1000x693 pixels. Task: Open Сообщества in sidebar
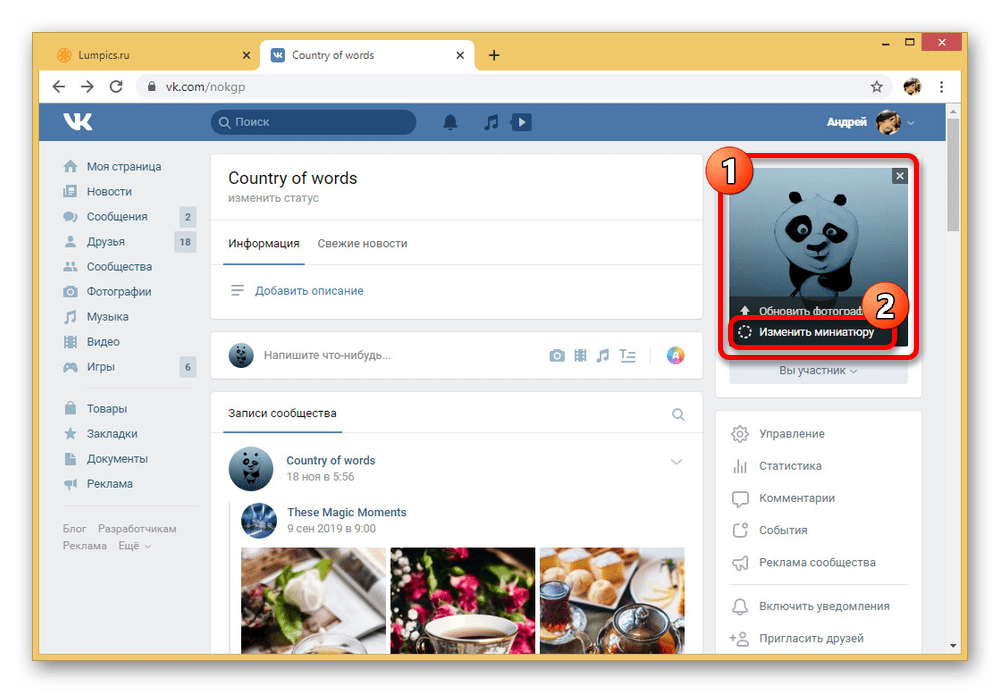[119, 266]
